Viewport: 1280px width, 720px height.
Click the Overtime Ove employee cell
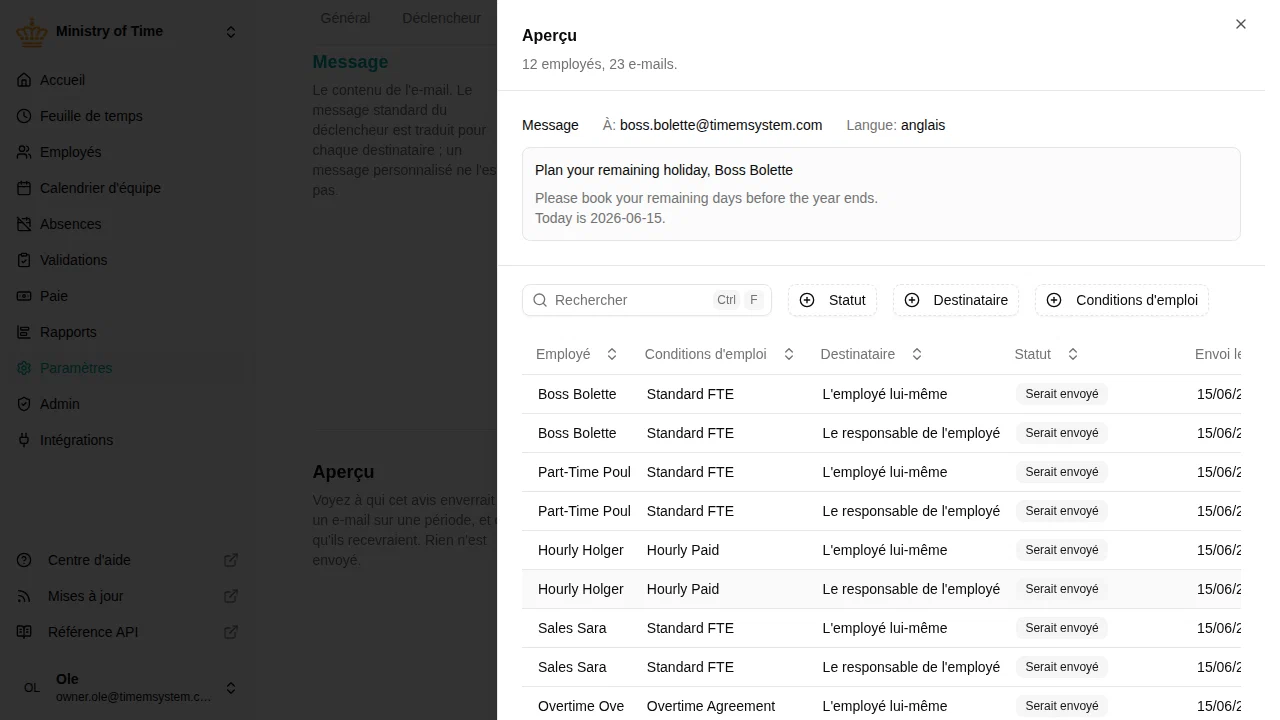[581, 706]
